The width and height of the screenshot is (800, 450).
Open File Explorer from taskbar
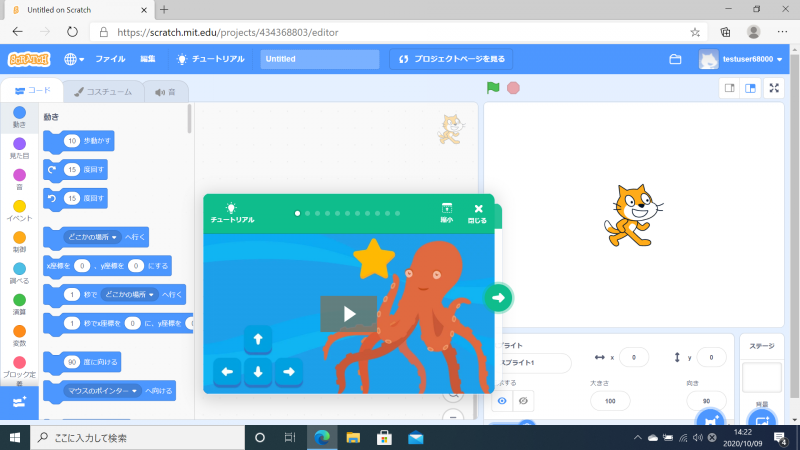click(x=353, y=438)
